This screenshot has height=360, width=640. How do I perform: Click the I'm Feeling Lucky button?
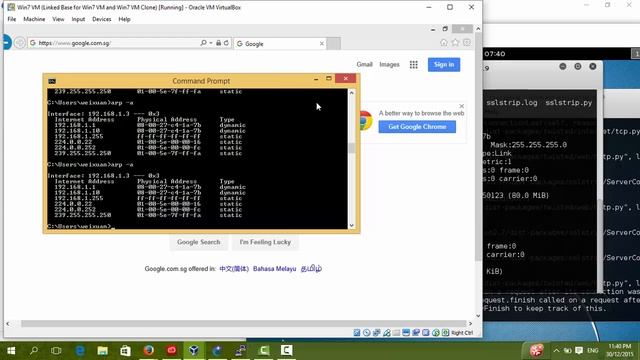(x=265, y=242)
